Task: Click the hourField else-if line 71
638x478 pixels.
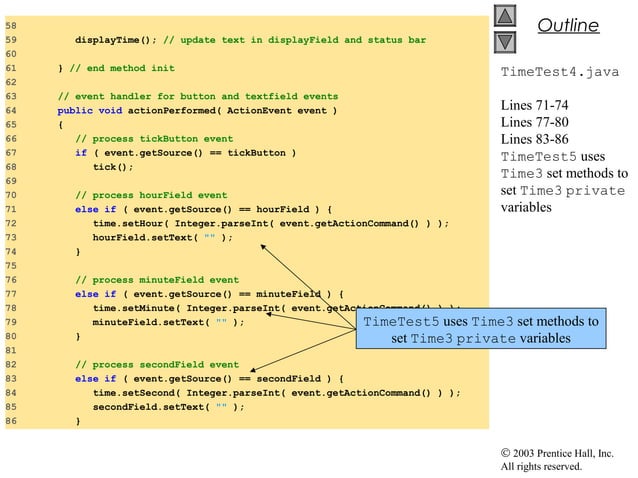Action: (203, 210)
